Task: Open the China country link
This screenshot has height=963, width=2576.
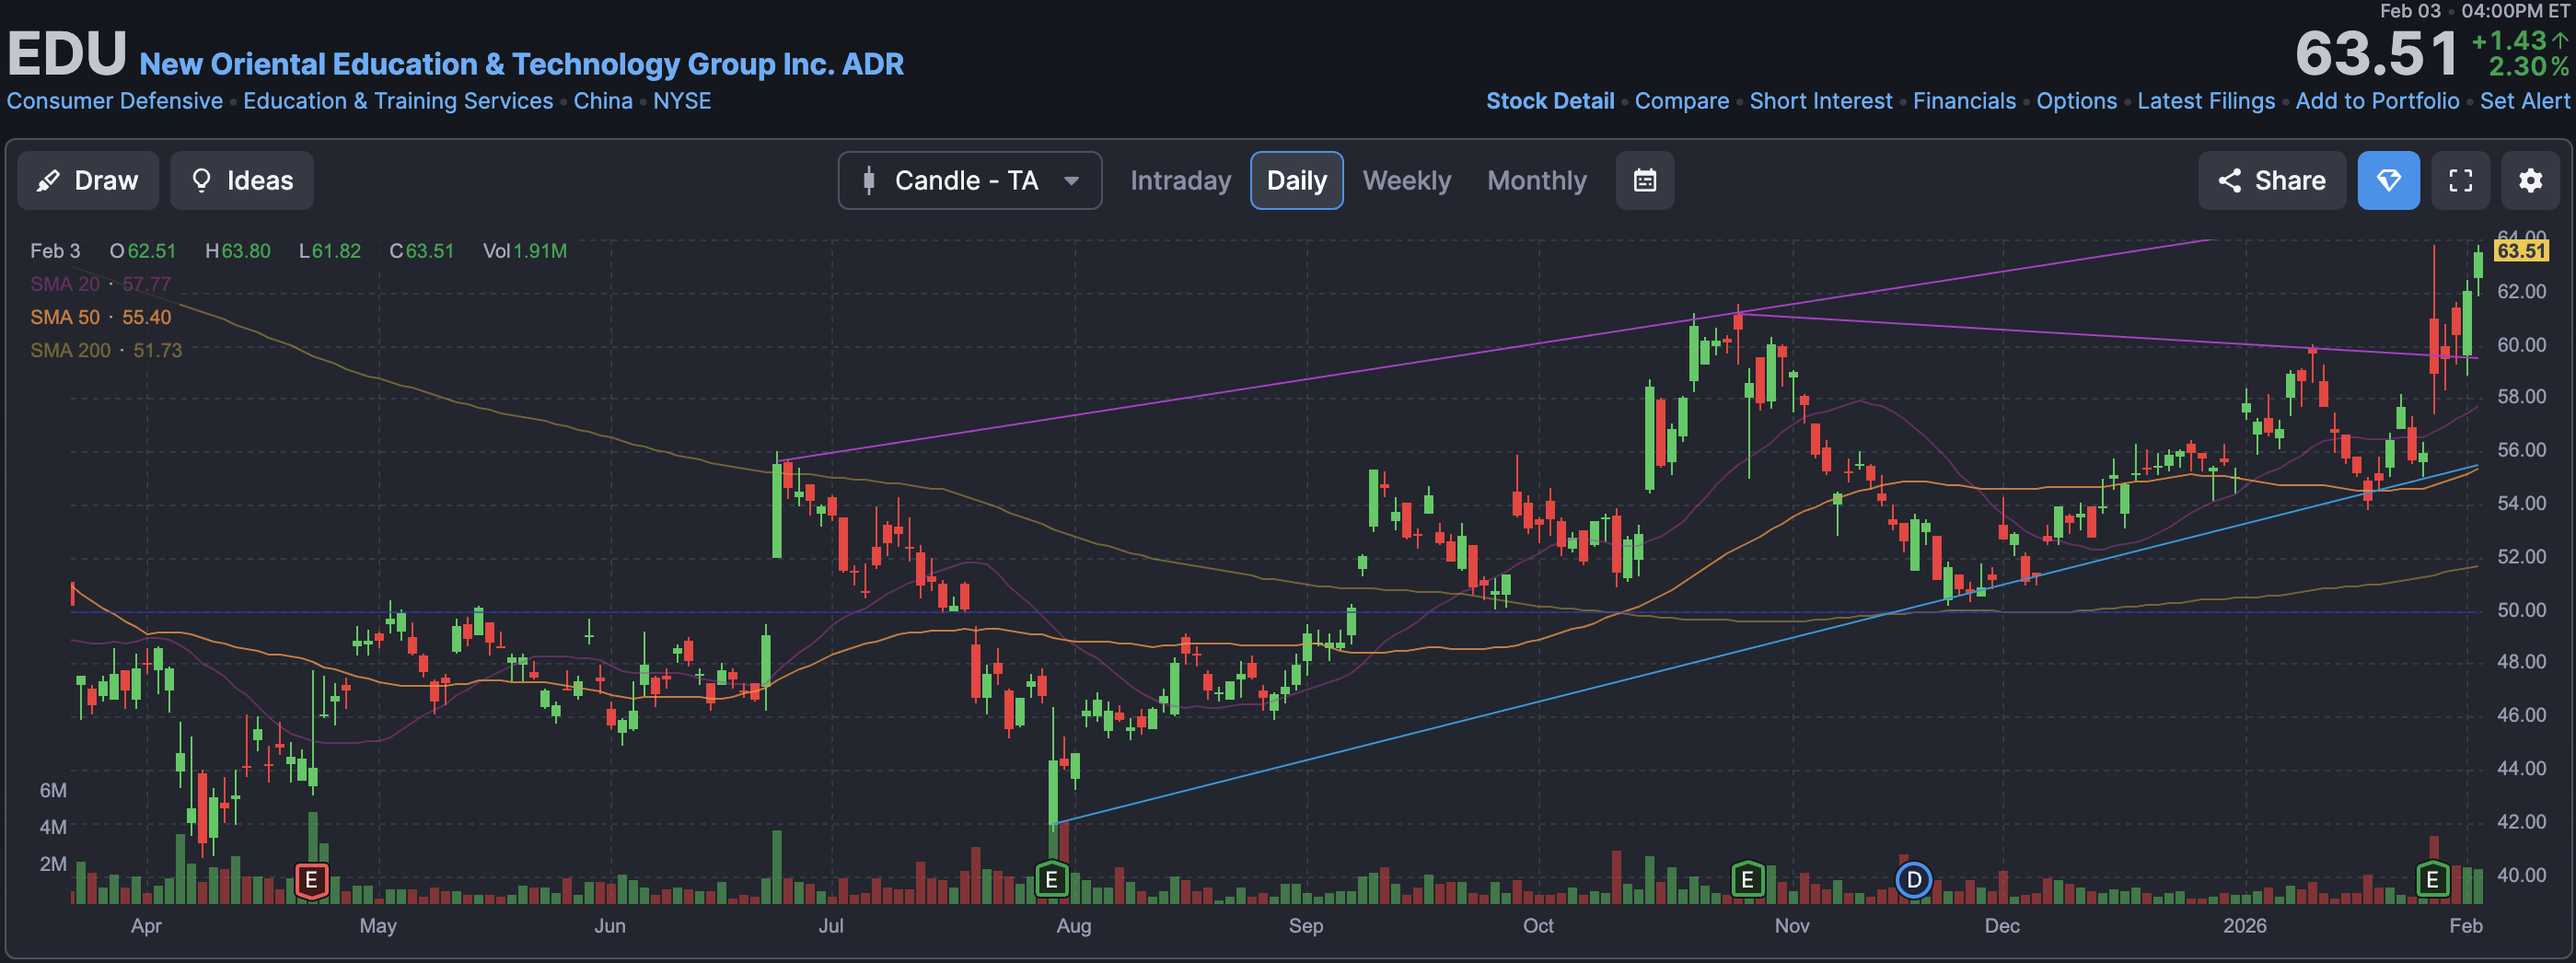Action: pyautogui.click(x=603, y=101)
